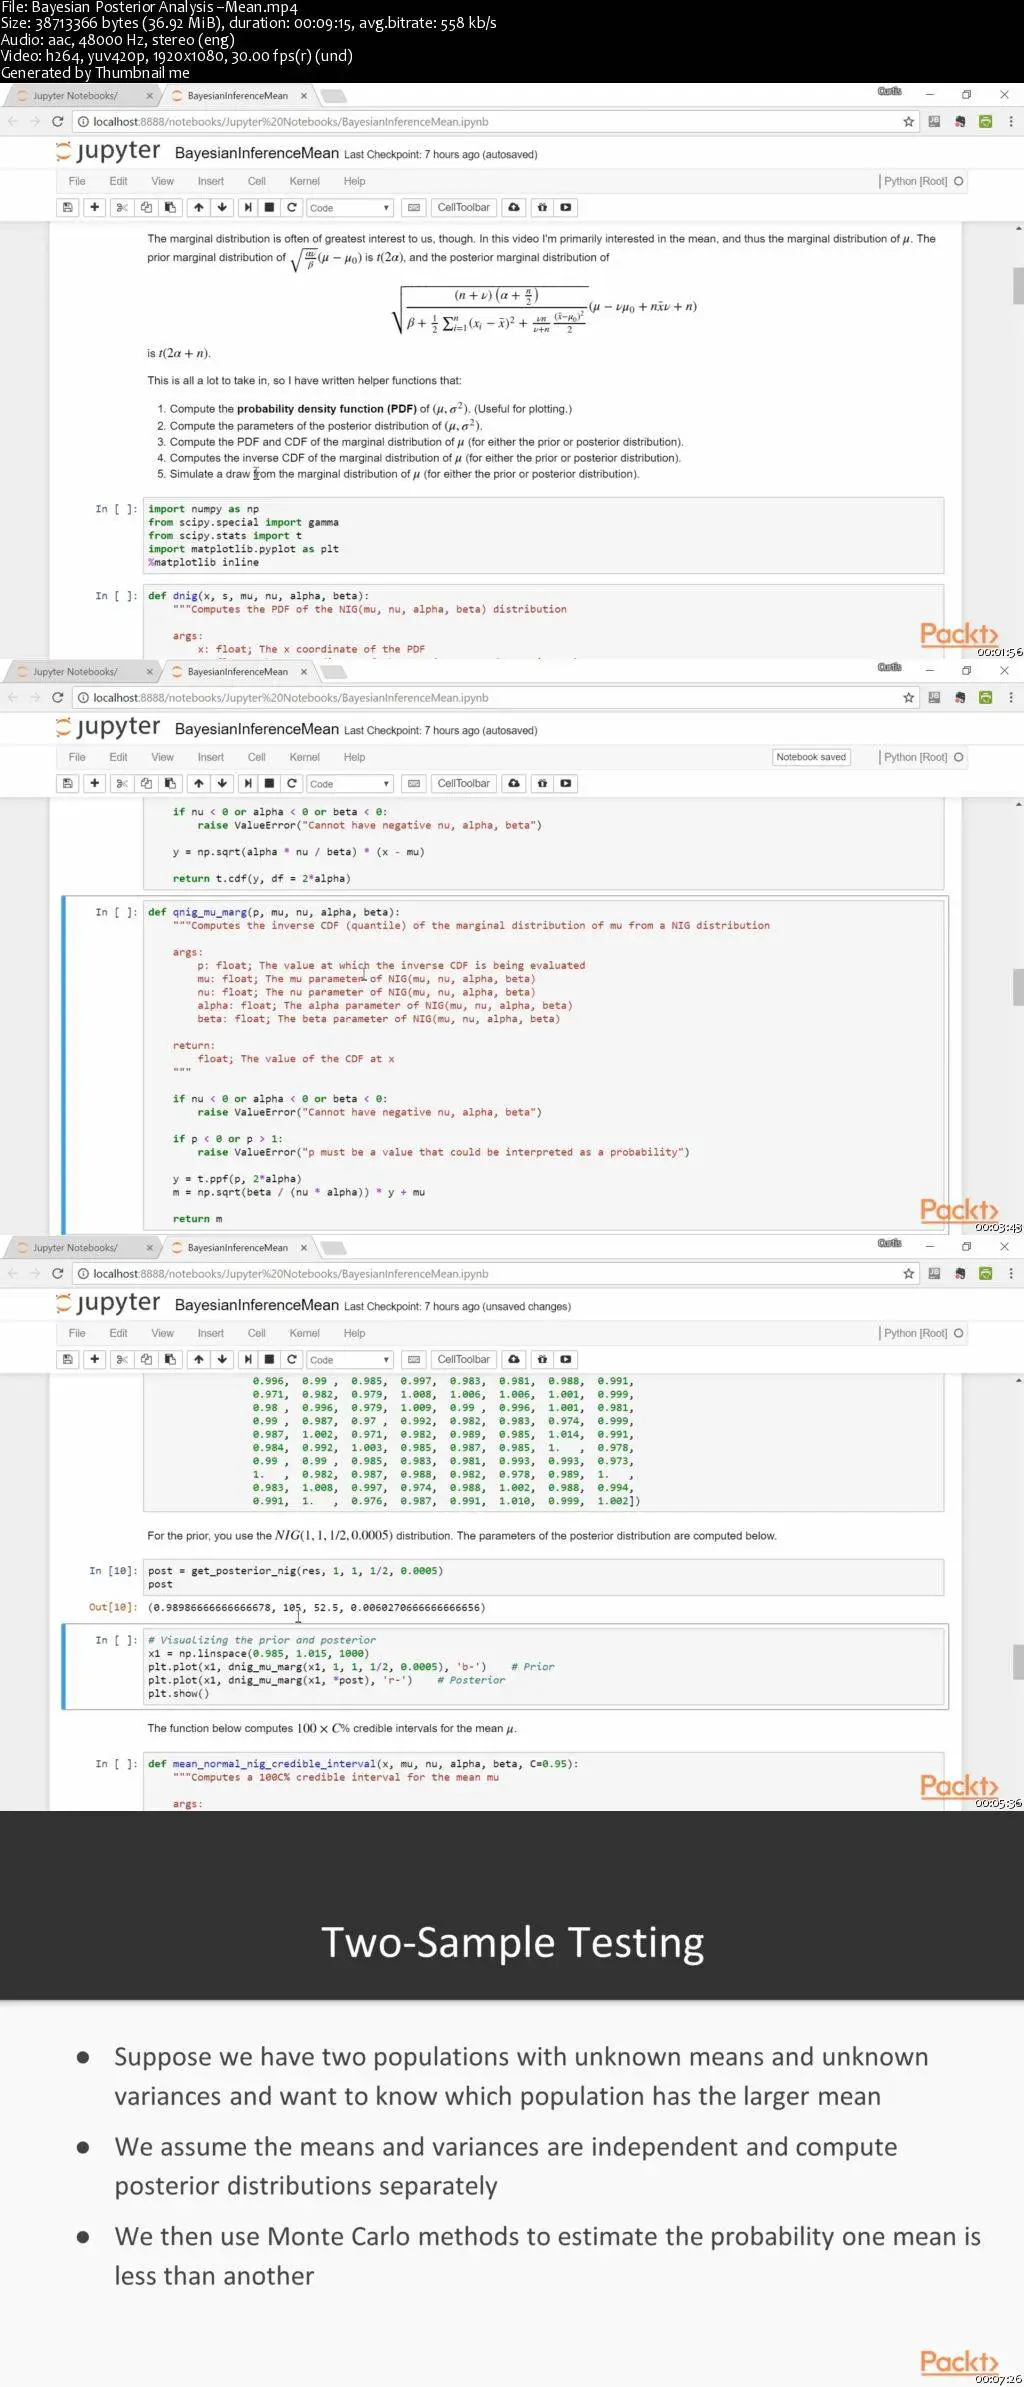Move cell up in the 00:01:56 frame

pyautogui.click(x=199, y=208)
